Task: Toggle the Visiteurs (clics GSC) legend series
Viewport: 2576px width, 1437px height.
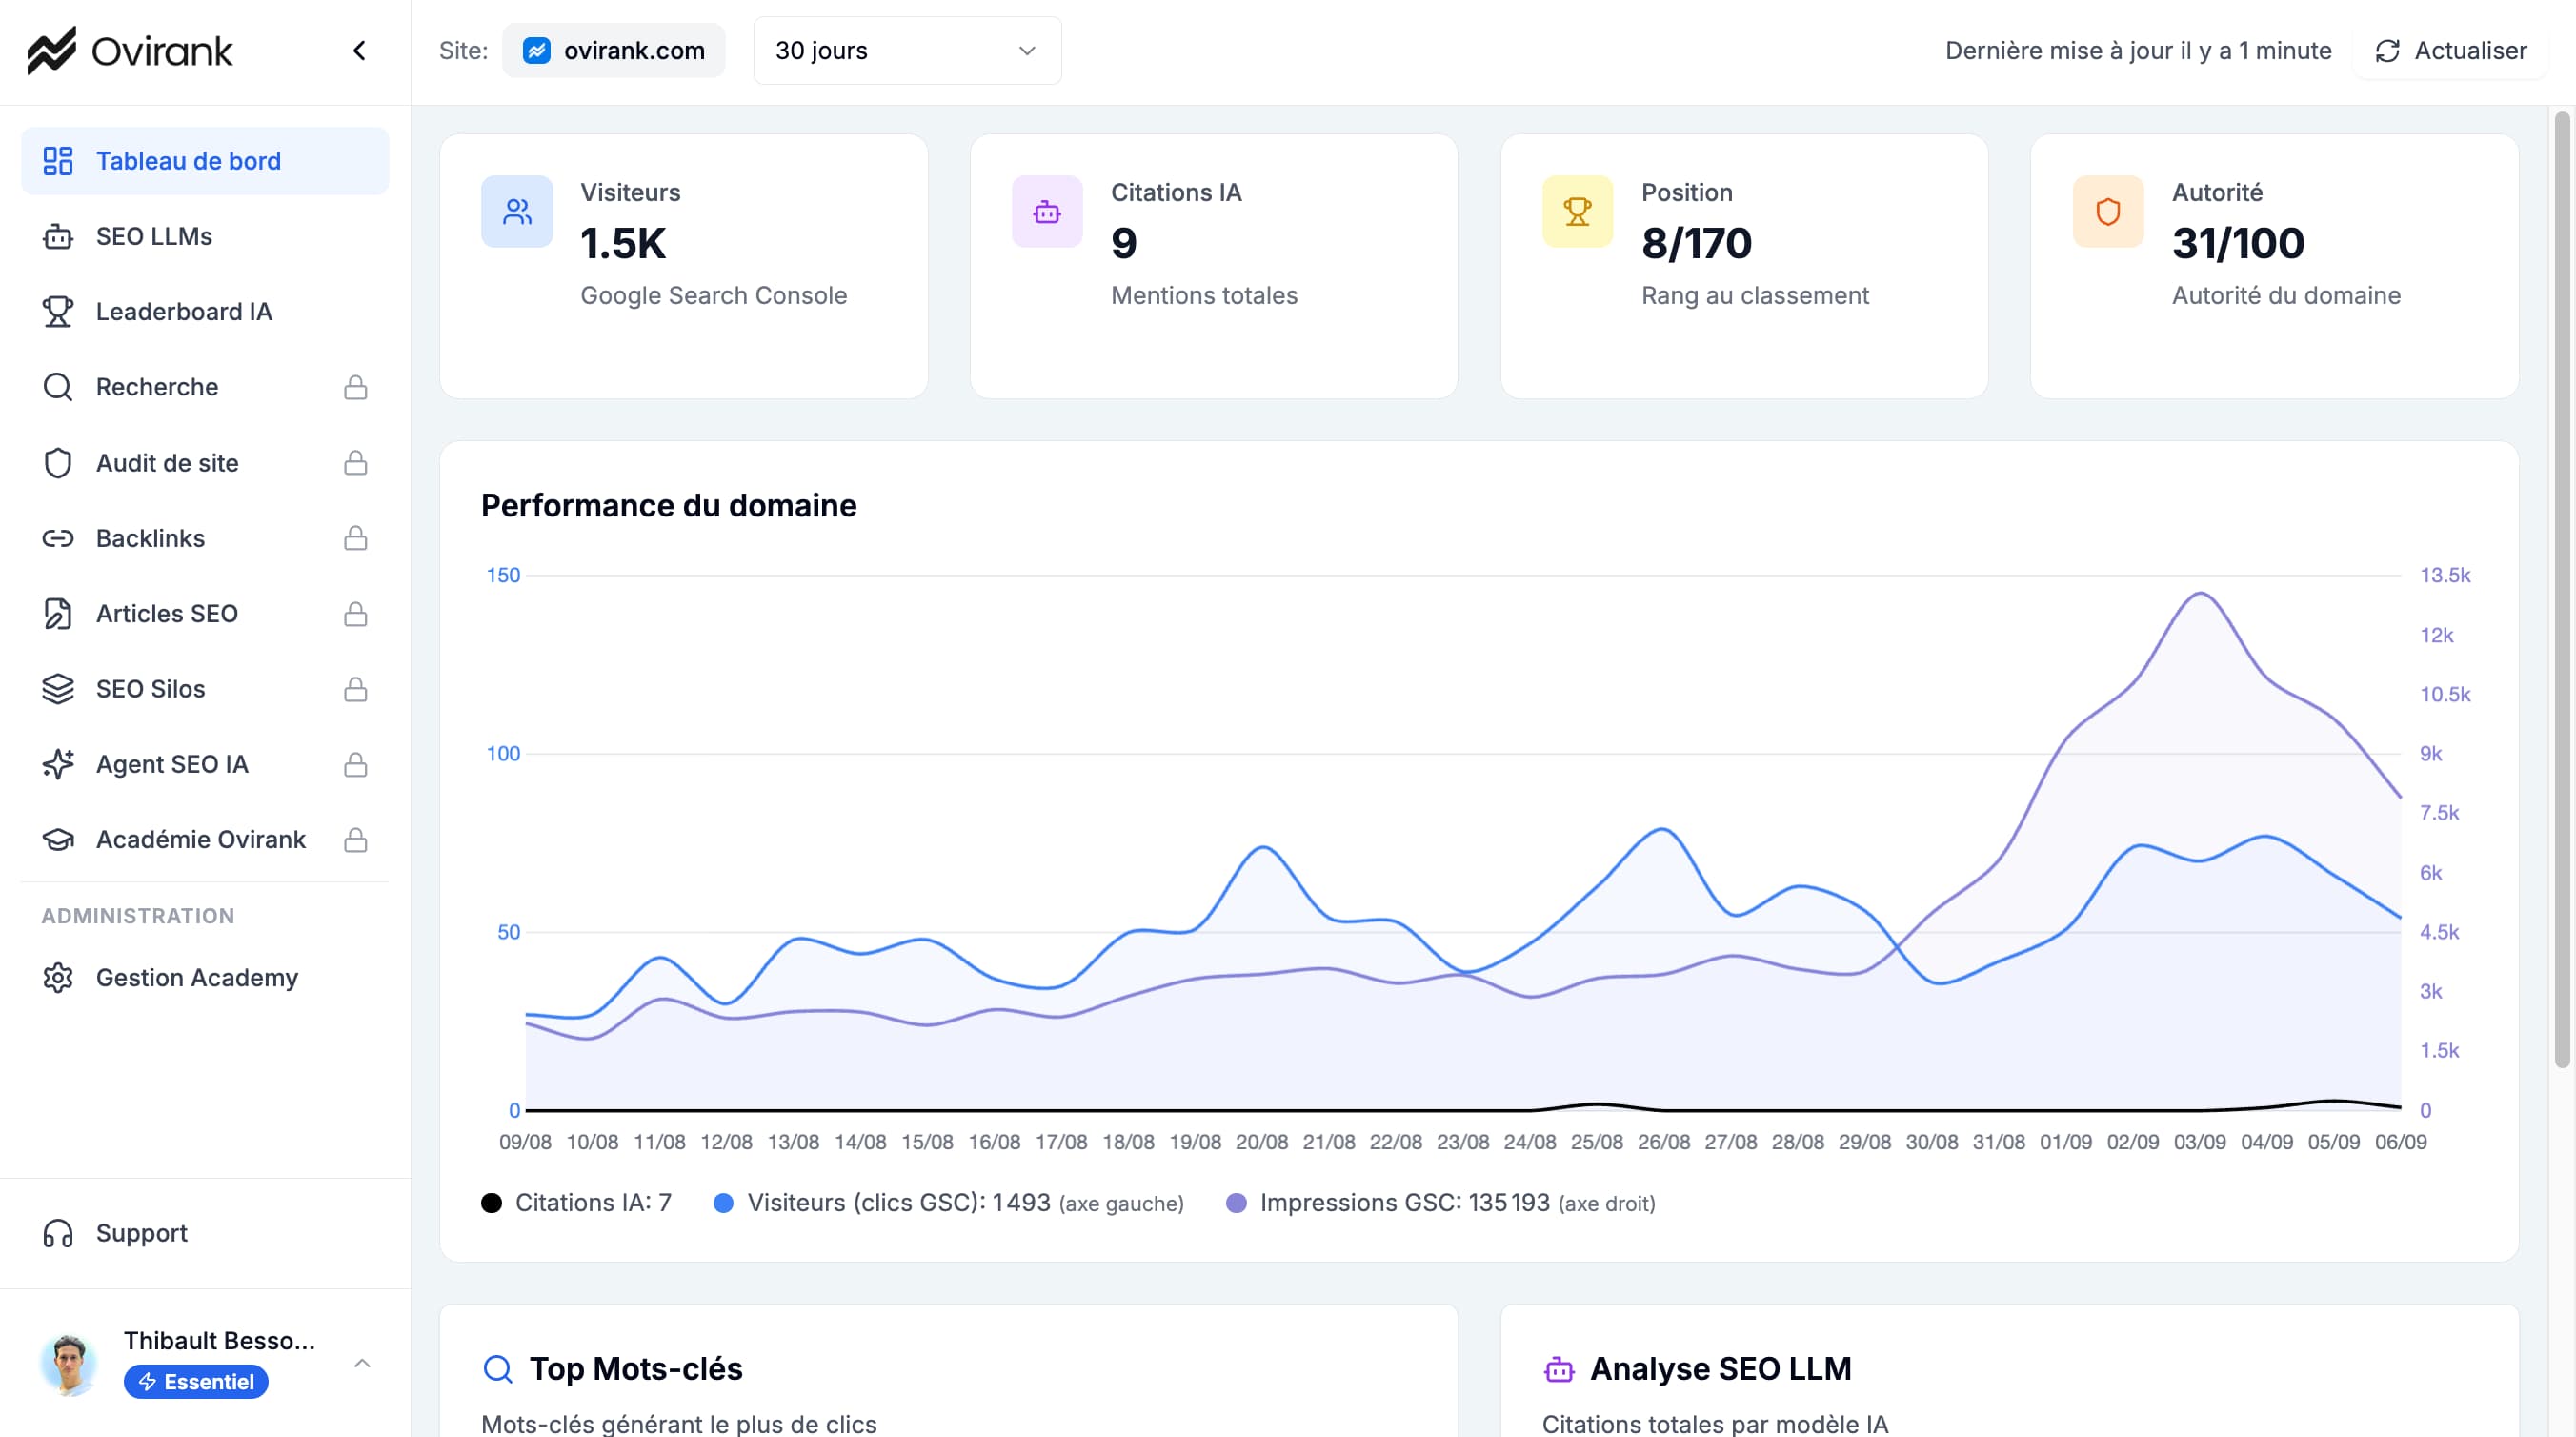Action: pyautogui.click(x=898, y=1202)
